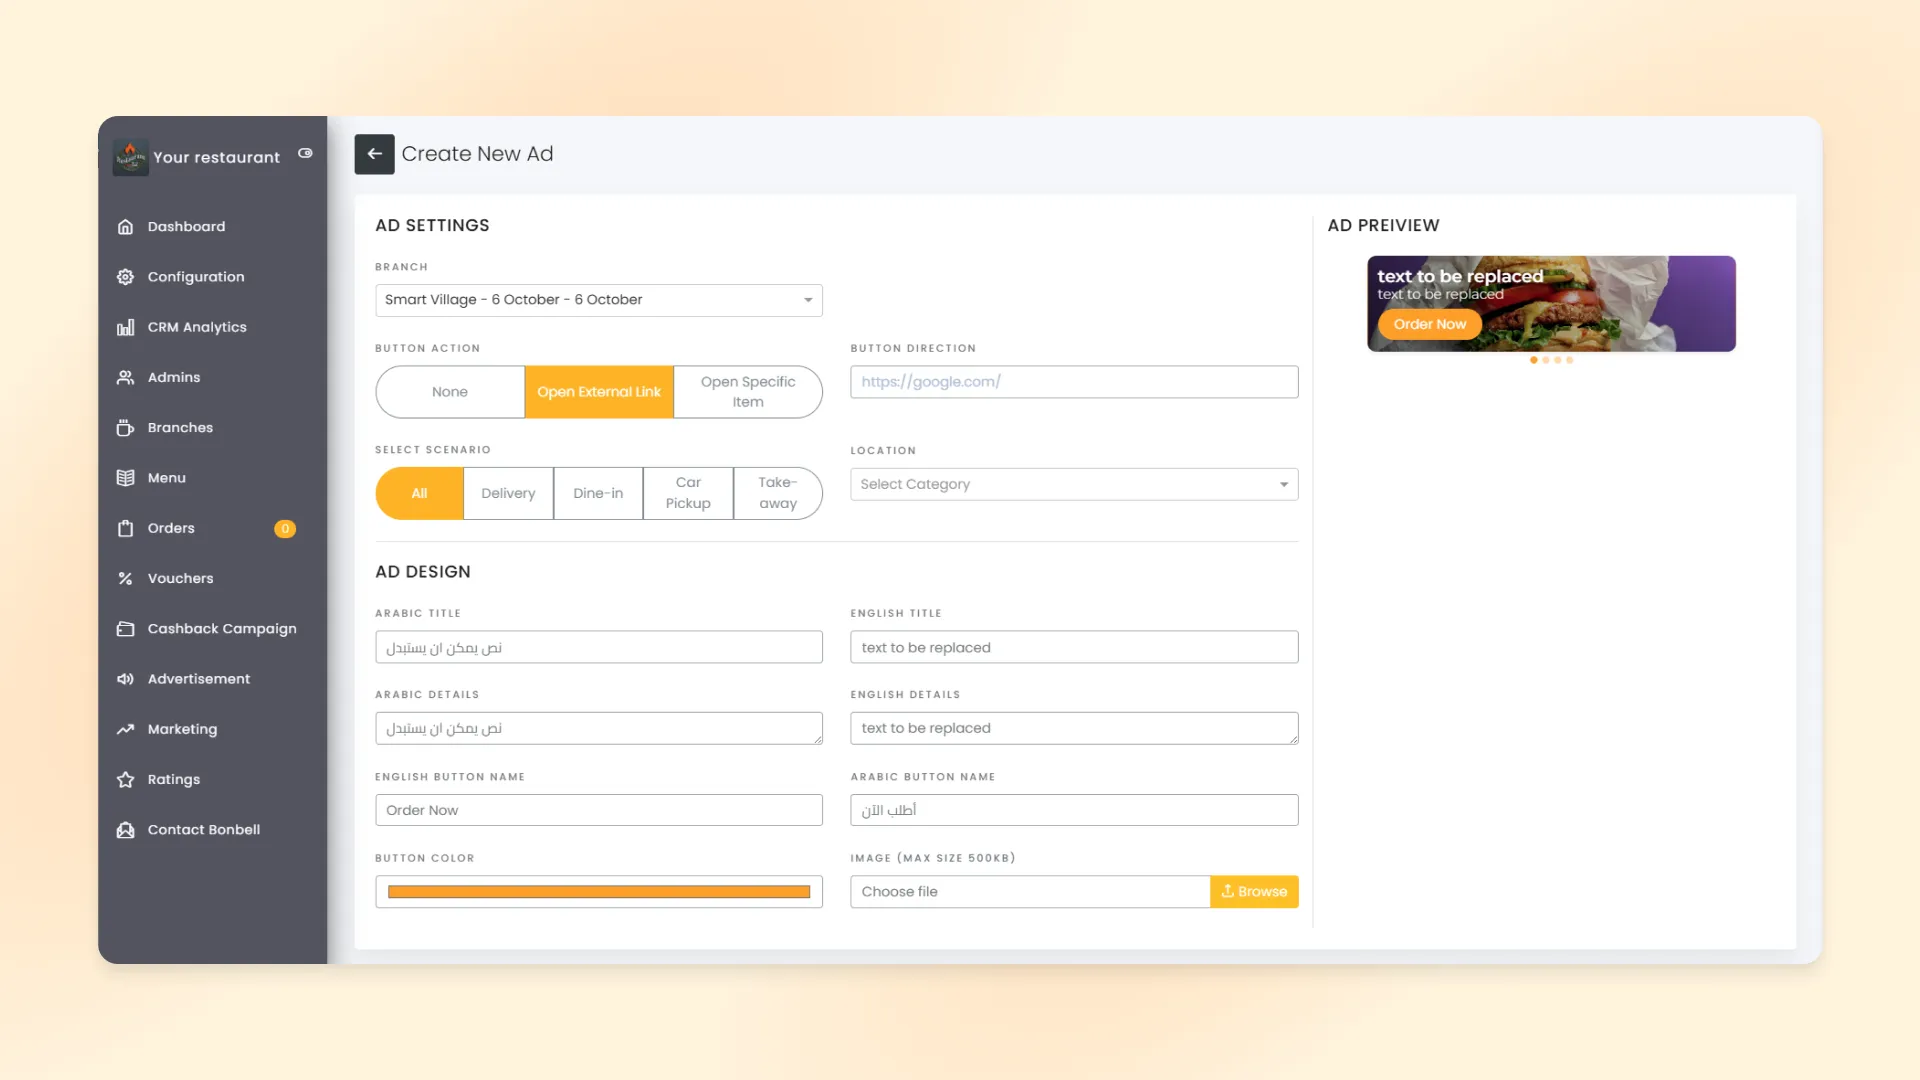Click the Orders clipboard icon
Viewport: 1920px width, 1080px height.
(x=125, y=528)
